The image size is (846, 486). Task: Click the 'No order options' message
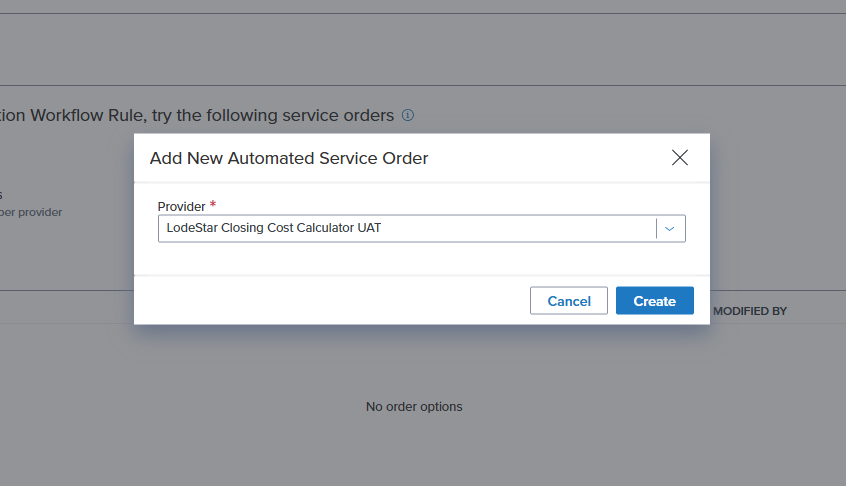[x=414, y=407]
